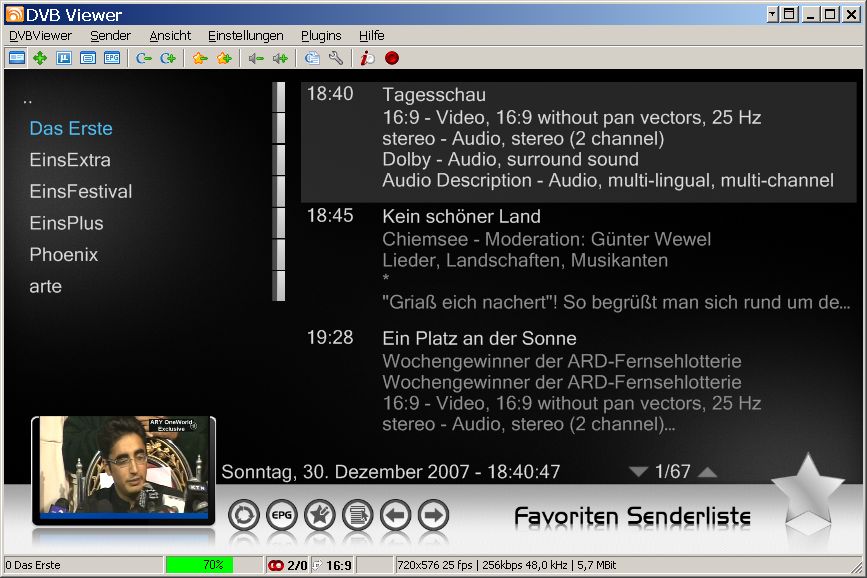Go up one level via the '..' entry
Screen dimensions: 867x578
click(28, 100)
